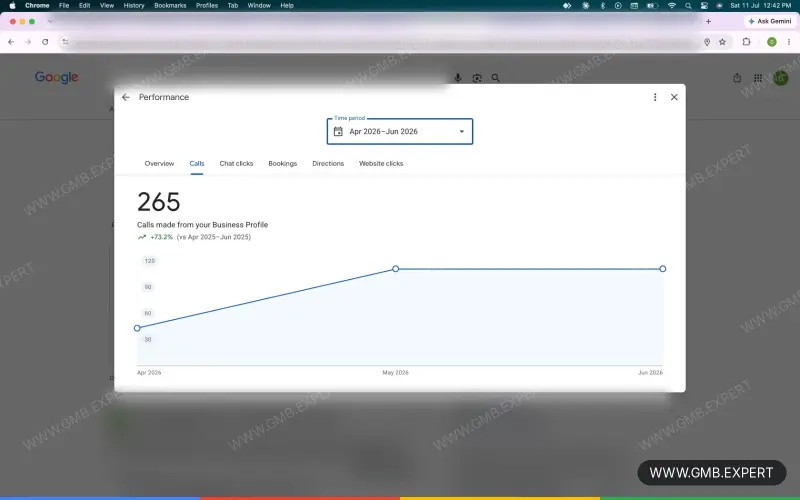Viewport: 800px width, 500px height.
Task: Click the search by image camera icon
Action: click(x=477, y=78)
